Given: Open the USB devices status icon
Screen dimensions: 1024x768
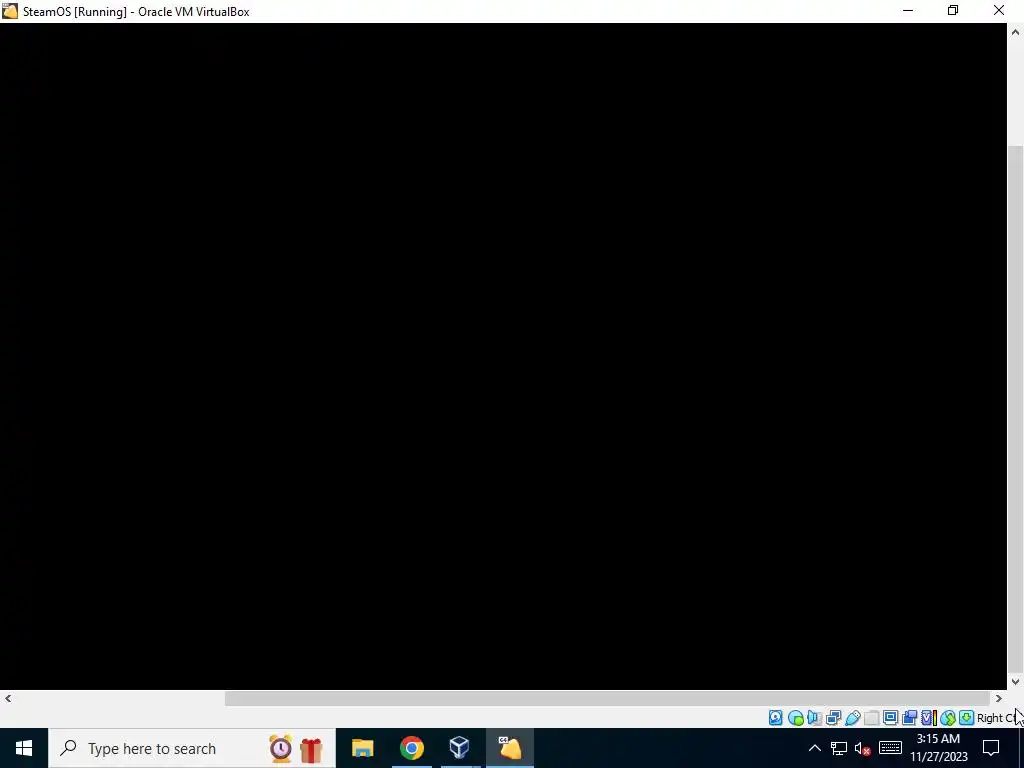Looking at the screenshot, I should (852, 718).
